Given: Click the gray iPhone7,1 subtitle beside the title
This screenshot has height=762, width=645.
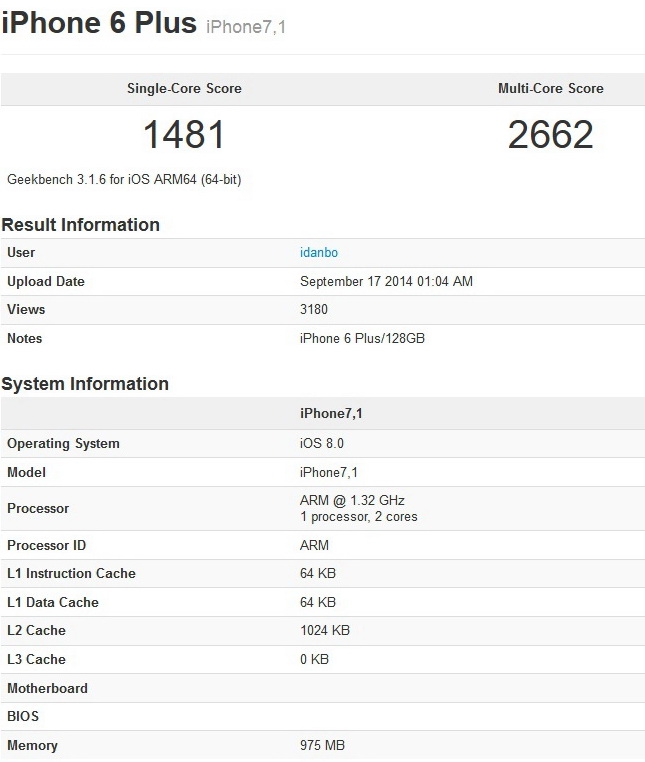Looking at the screenshot, I should 246,27.
